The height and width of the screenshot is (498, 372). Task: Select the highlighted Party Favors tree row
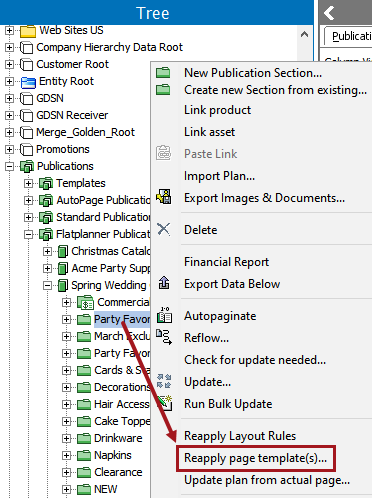(122, 319)
